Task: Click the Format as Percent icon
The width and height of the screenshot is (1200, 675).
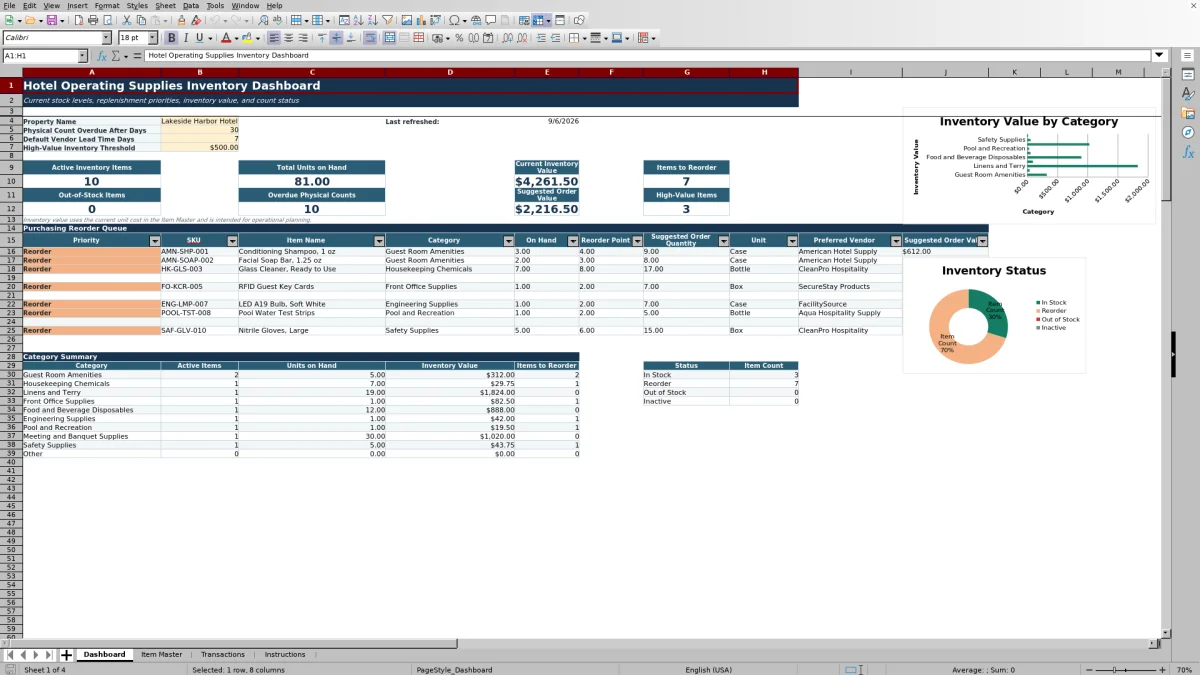Action: [x=459, y=38]
